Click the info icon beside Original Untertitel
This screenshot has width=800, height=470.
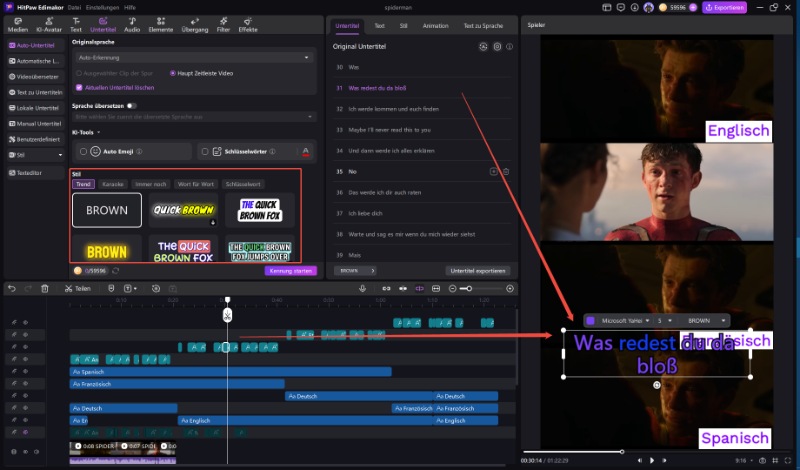(509, 46)
